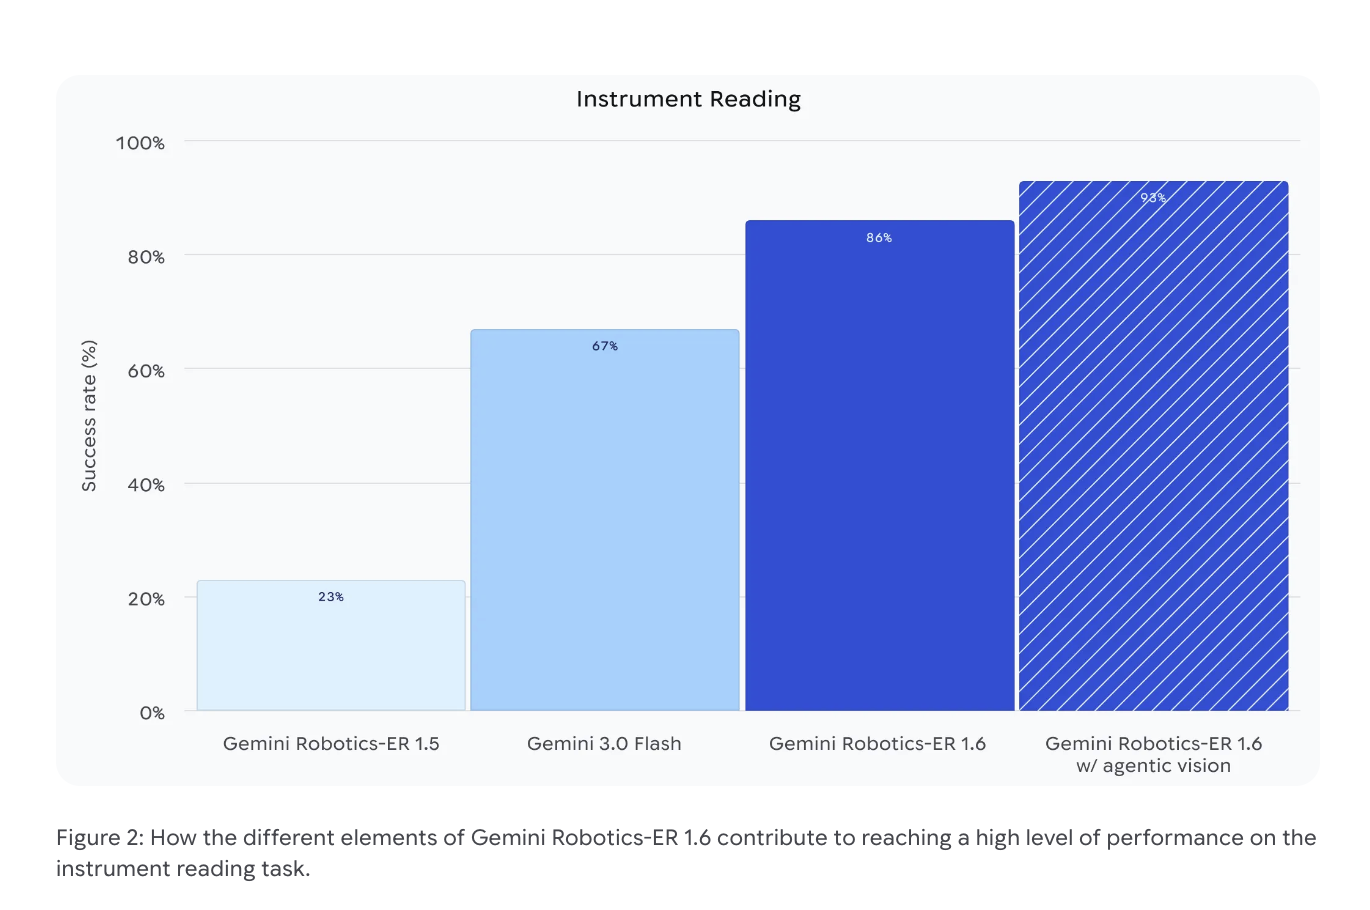Click the Gemini Robotics-ER 1.6 x-axis label
Screen dimensions: 1370x910
pos(877,744)
